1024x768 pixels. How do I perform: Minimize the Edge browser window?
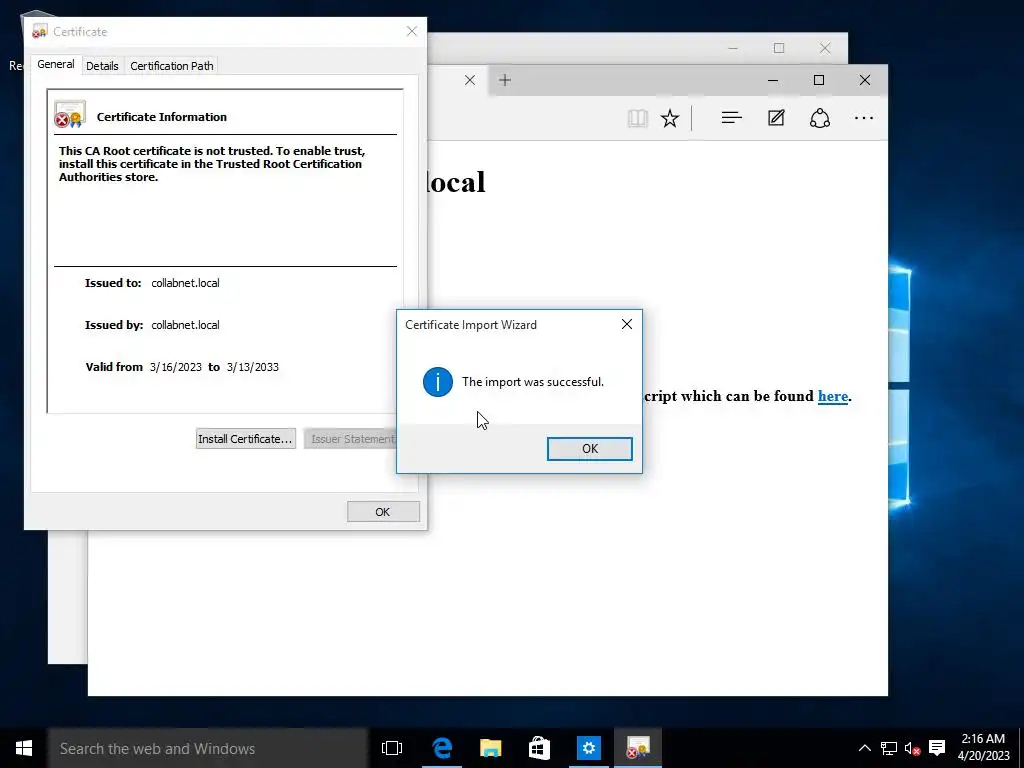coord(773,80)
